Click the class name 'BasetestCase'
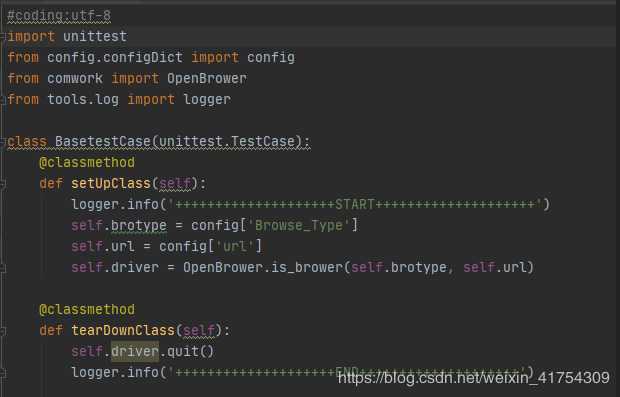 [x=103, y=142]
